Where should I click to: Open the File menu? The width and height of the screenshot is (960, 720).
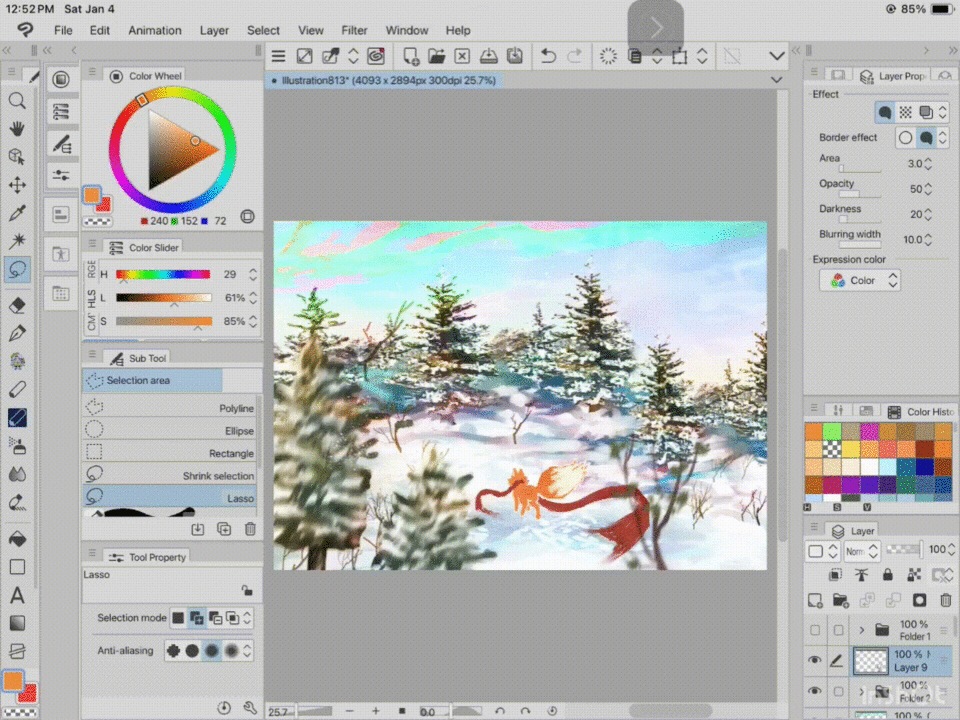point(62,31)
